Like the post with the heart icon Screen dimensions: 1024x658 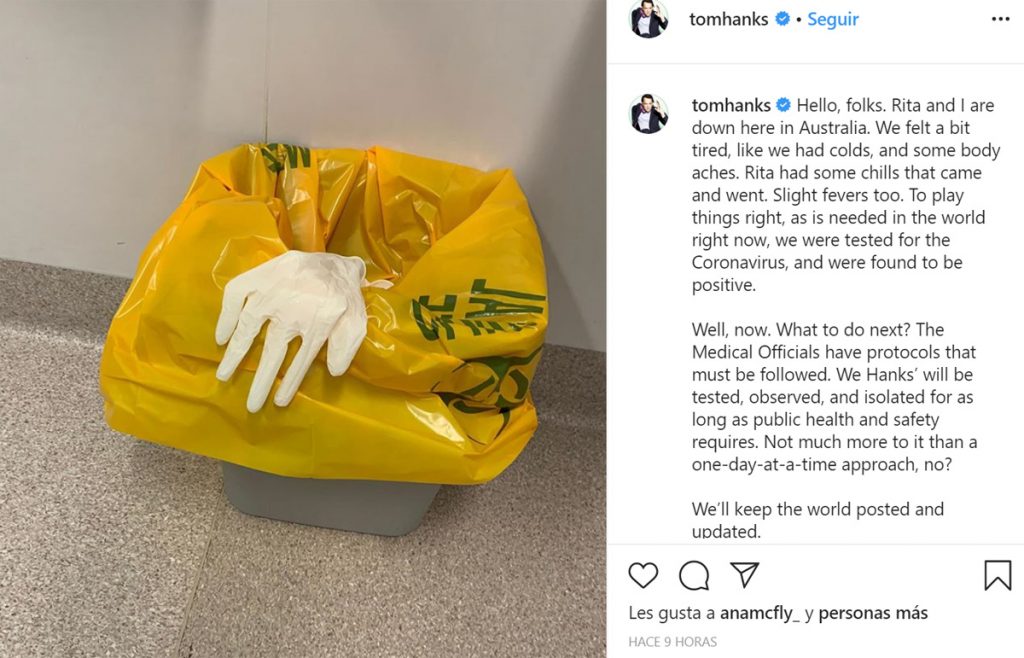643,575
